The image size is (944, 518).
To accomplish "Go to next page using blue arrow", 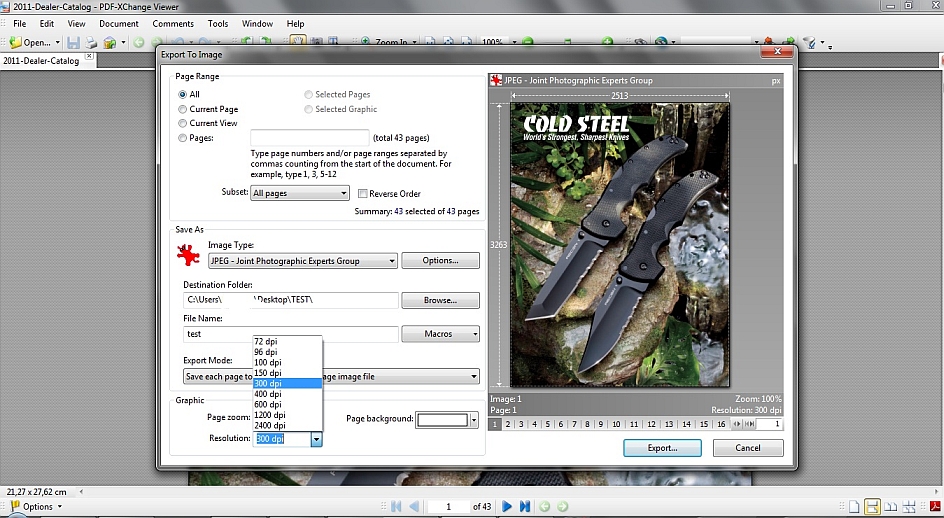I will (507, 507).
